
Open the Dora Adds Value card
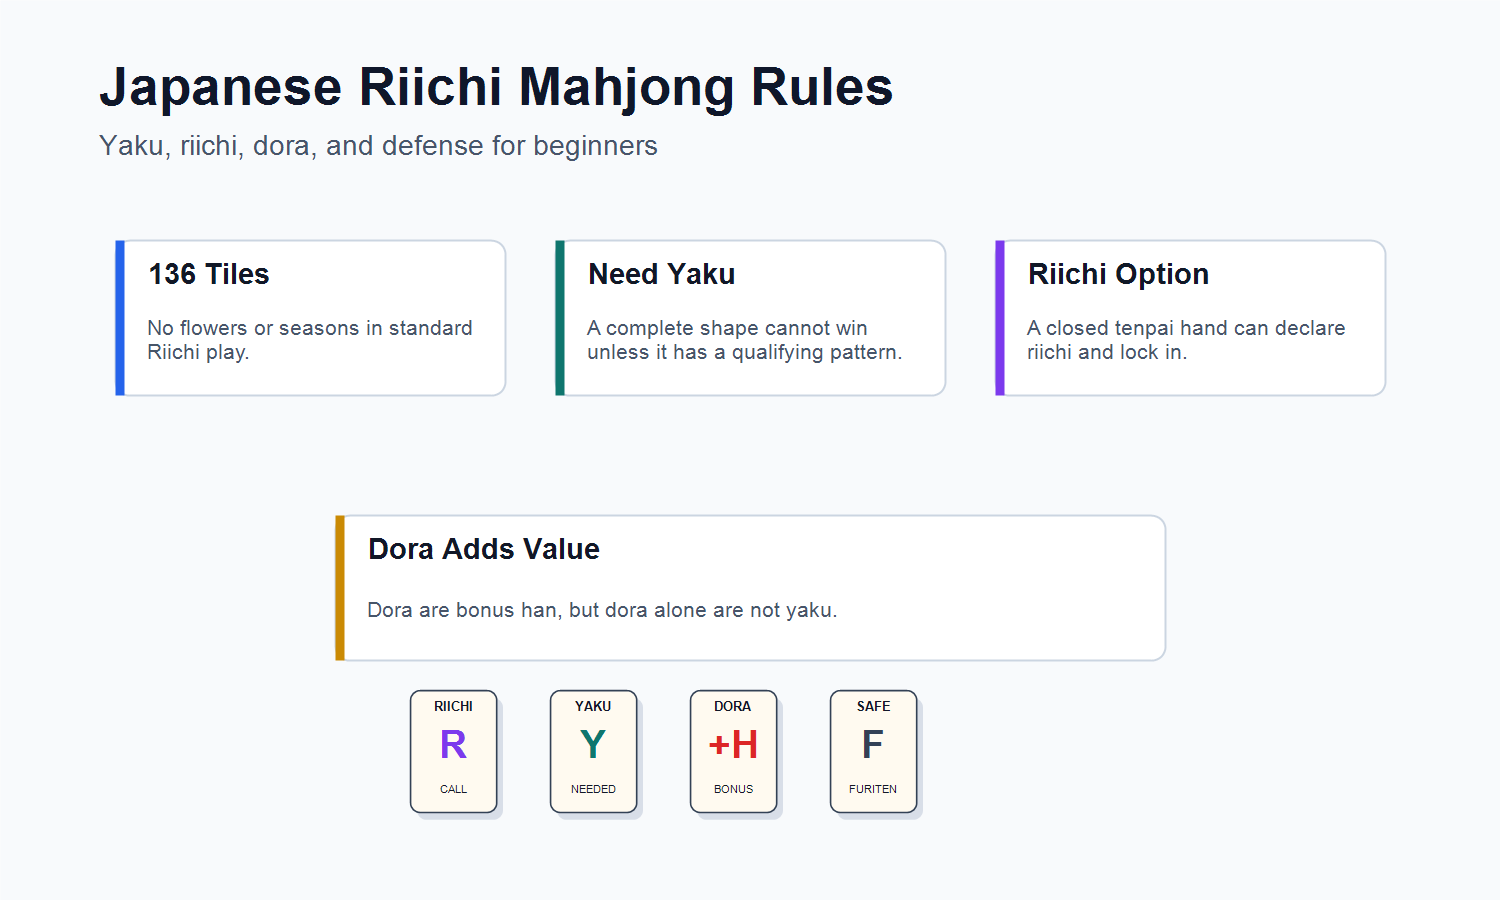(x=750, y=588)
